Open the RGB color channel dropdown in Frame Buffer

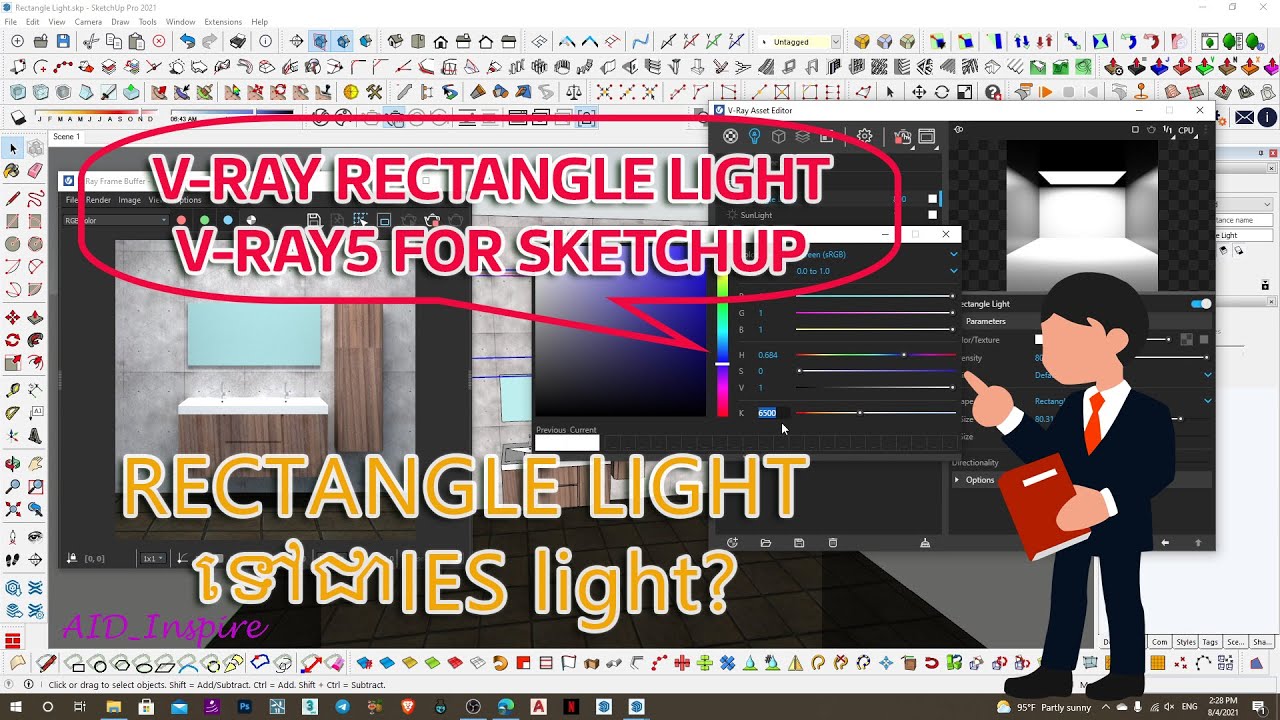(115, 220)
